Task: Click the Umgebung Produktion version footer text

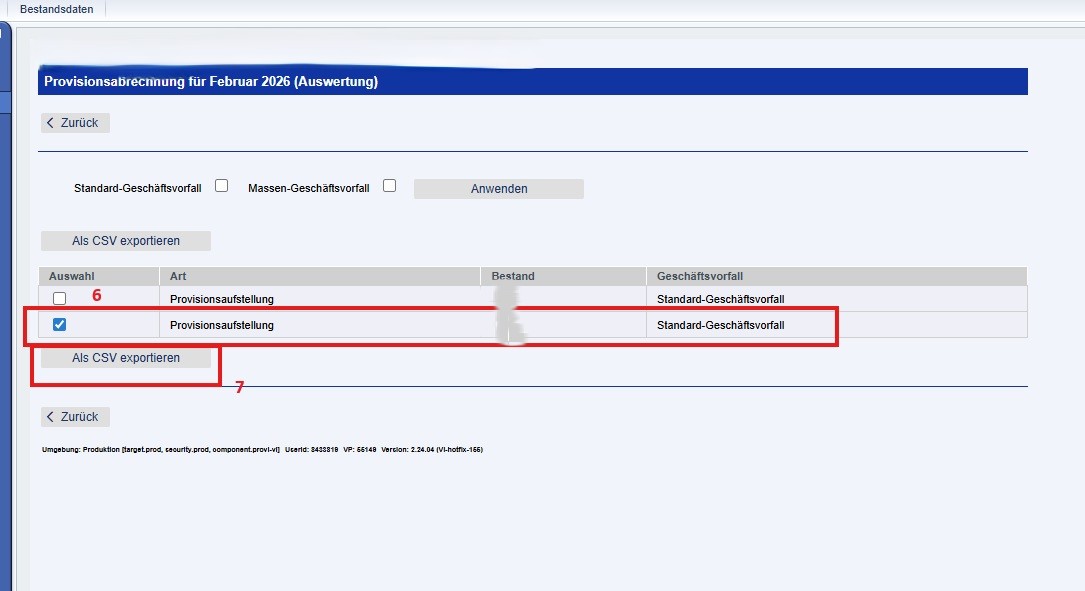Action: point(262,450)
